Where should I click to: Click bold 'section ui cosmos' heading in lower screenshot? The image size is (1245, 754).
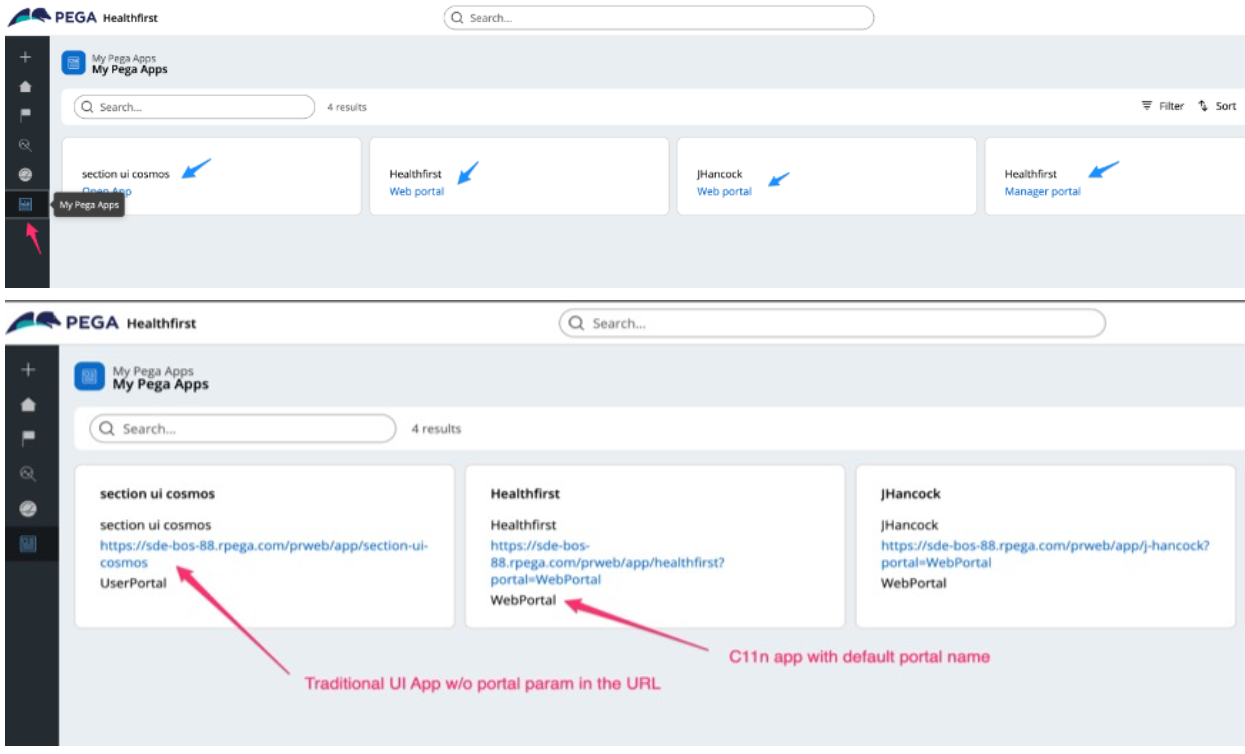[157, 494]
